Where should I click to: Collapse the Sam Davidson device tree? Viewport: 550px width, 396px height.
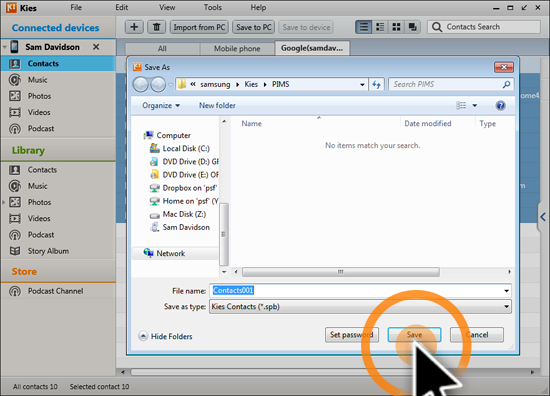pos(5,47)
